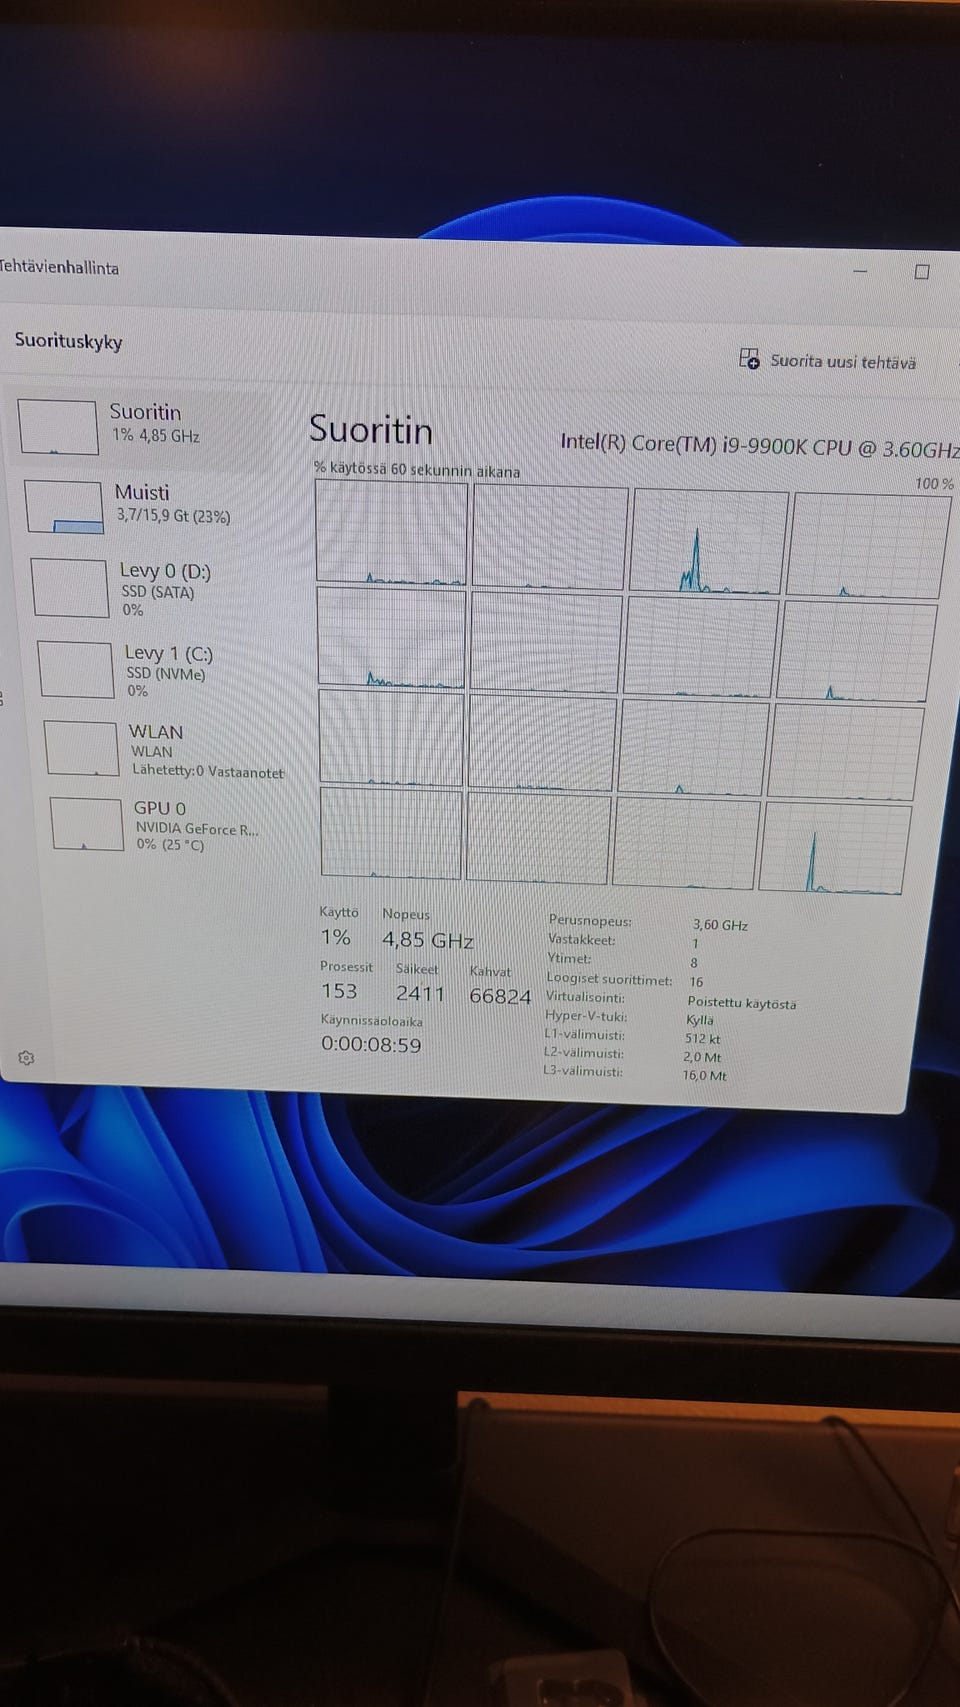This screenshot has width=960, height=1707.
Task: Click the Loogiset suorittimet value 16
Action: point(696,982)
